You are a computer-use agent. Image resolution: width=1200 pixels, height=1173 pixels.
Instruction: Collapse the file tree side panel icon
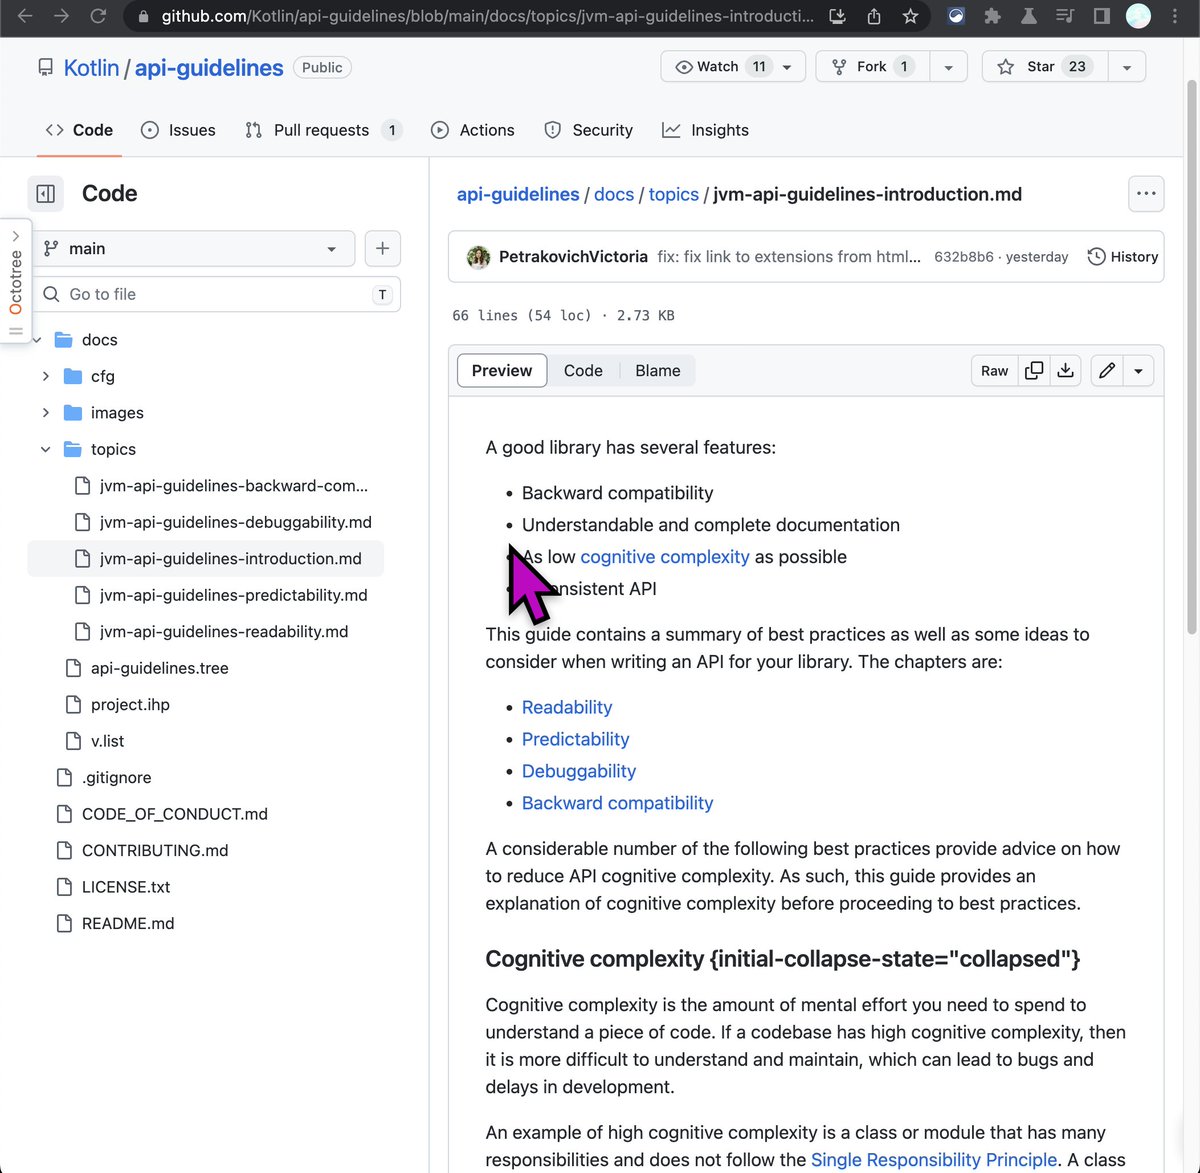[46, 193]
